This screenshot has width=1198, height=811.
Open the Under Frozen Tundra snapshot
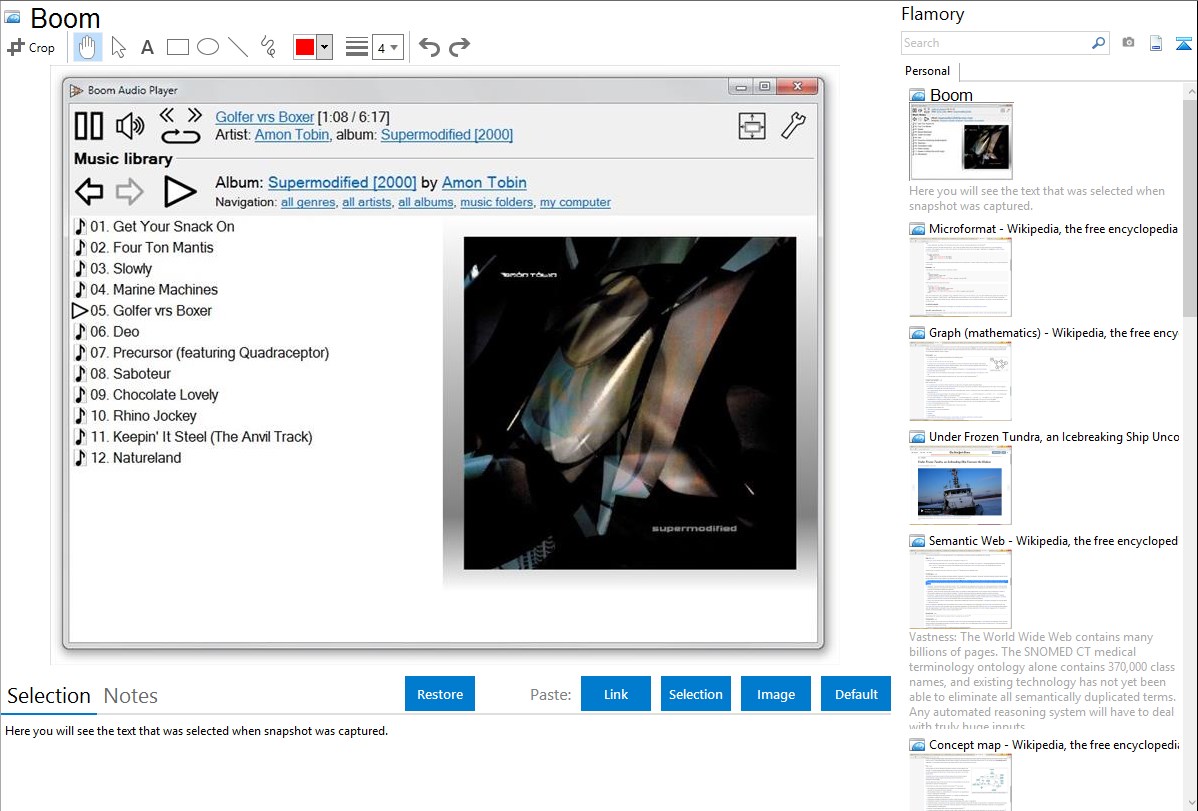pyautogui.click(x=961, y=485)
